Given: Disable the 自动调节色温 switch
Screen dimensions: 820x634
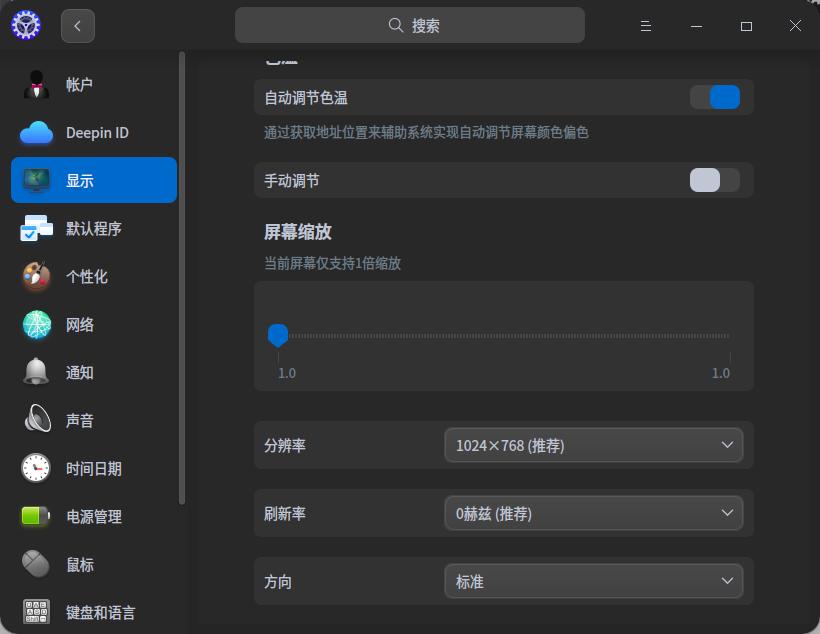Looking at the screenshot, I should pos(715,97).
